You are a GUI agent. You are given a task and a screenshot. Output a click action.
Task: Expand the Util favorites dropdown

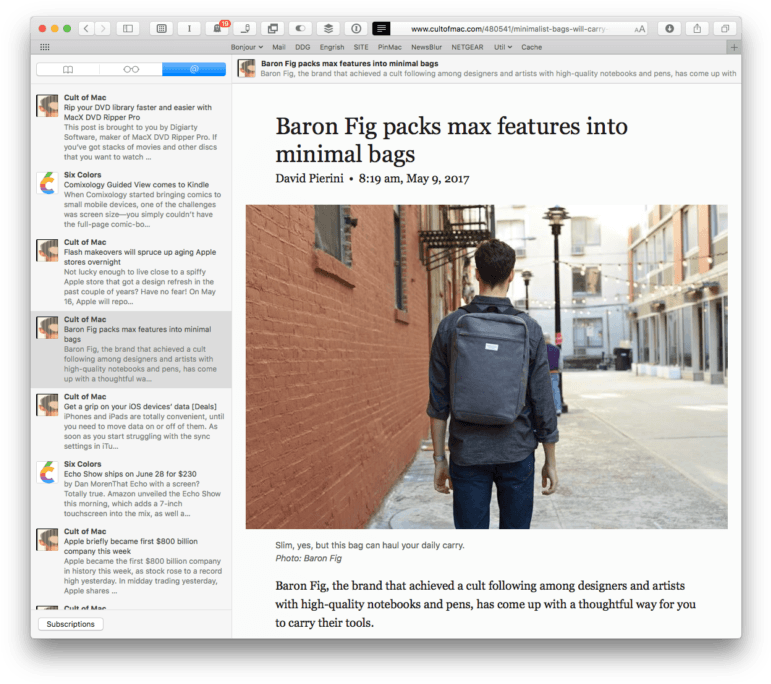click(x=503, y=47)
